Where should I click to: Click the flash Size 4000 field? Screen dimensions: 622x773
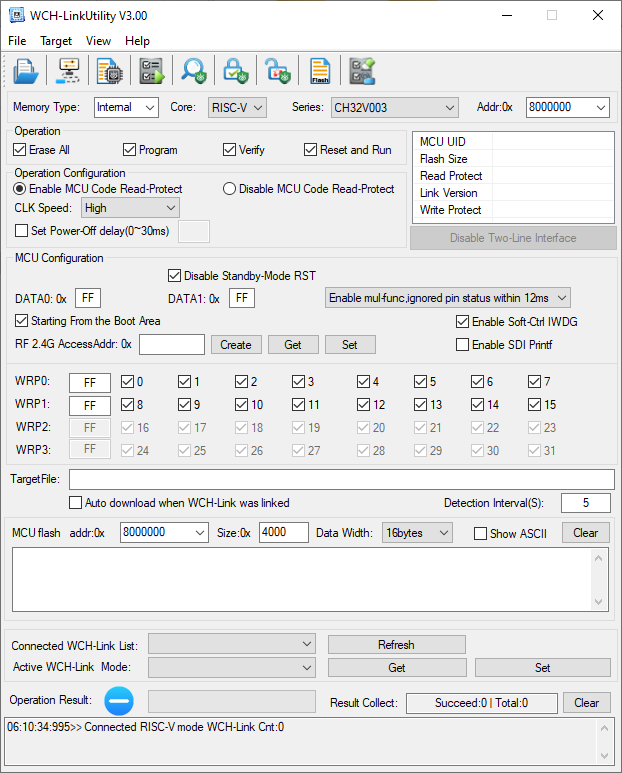pos(284,532)
